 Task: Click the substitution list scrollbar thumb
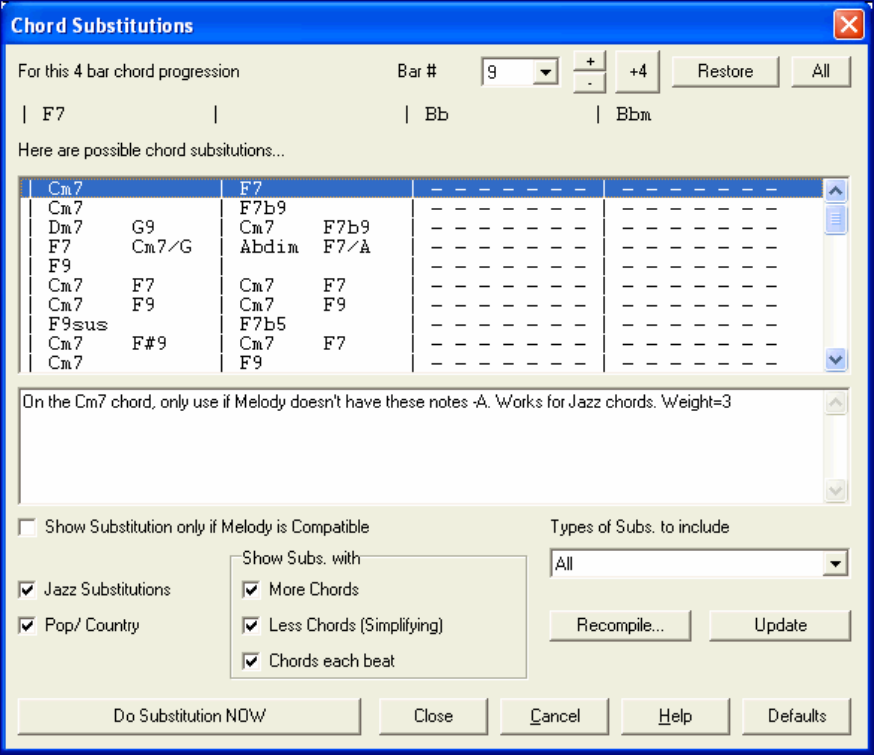[x=835, y=219]
